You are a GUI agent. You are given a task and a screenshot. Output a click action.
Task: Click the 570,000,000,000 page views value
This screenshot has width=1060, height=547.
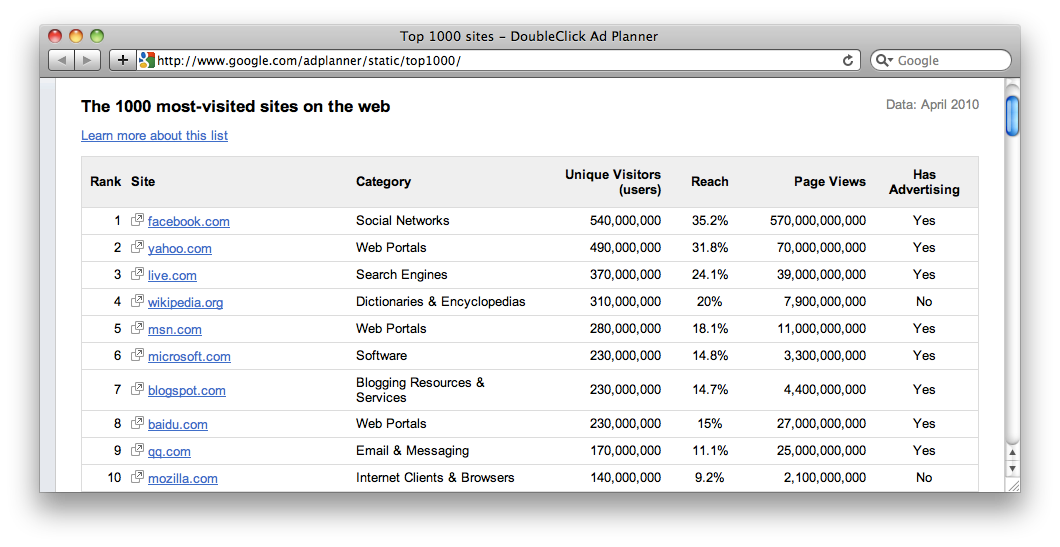[817, 220]
